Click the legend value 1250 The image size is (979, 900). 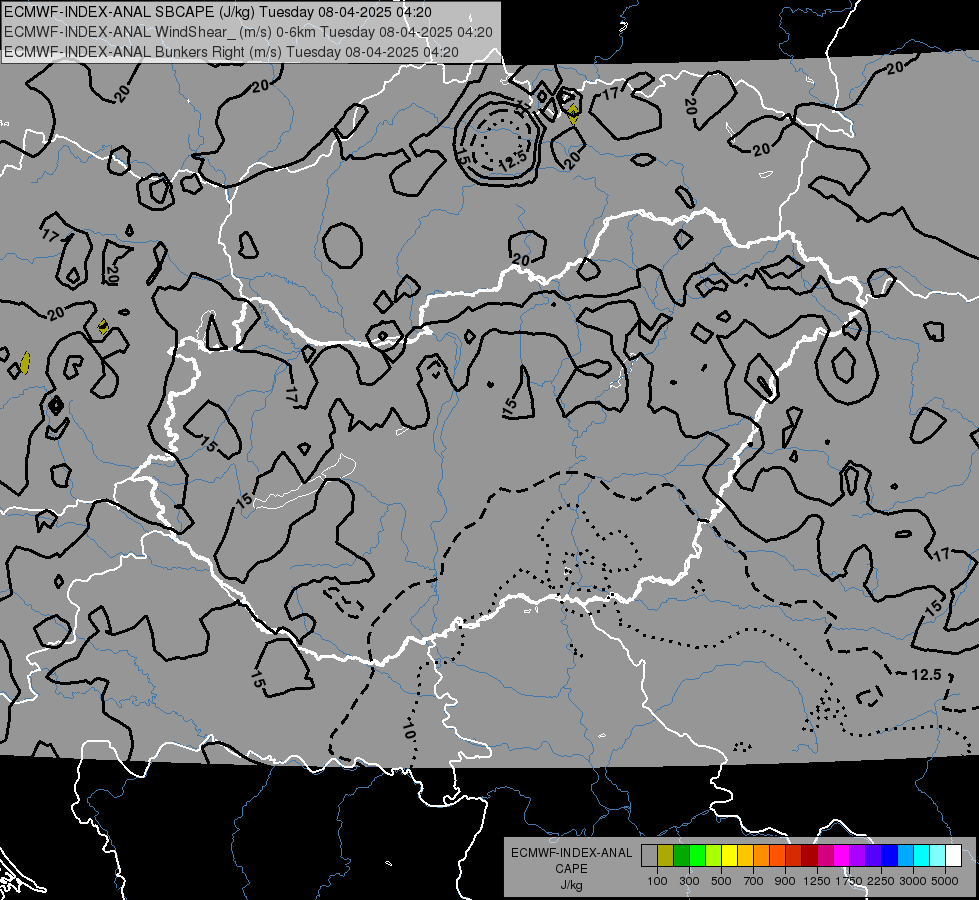[x=817, y=881]
